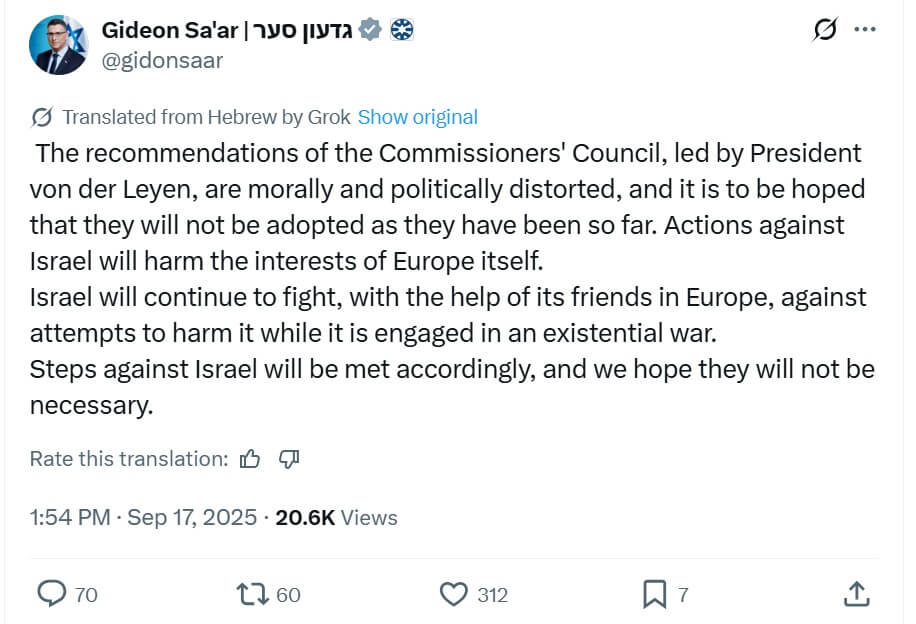The width and height of the screenshot is (916, 624).
Task: Share the post via the upload arrow
Action: (x=856, y=594)
